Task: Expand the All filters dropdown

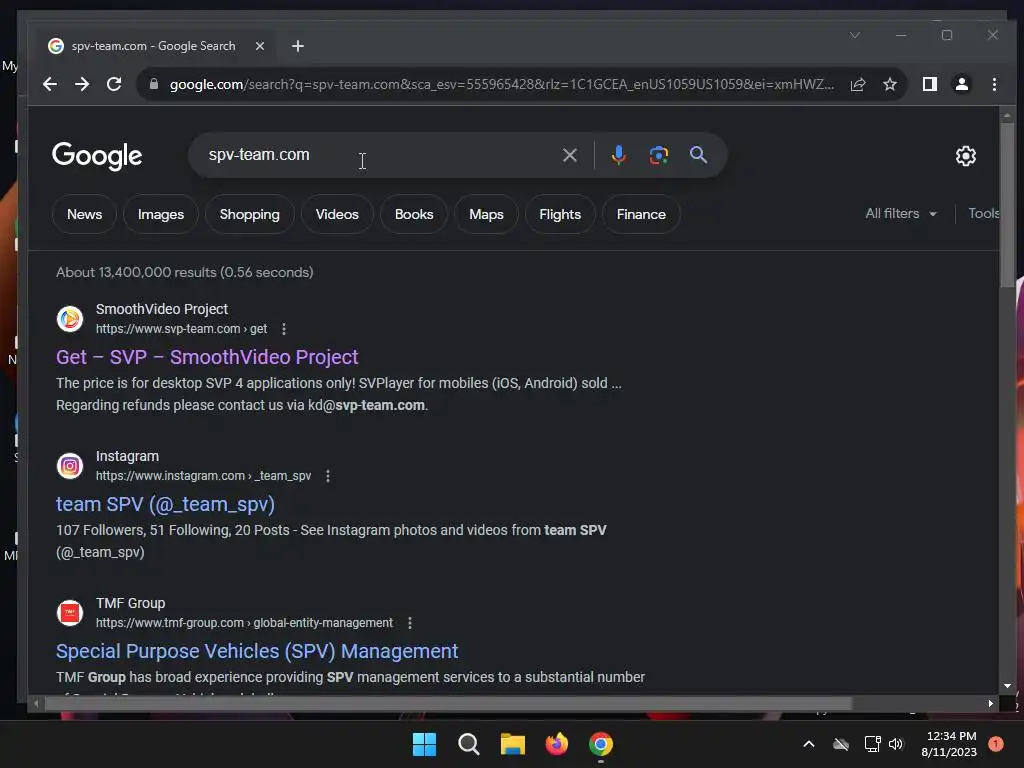Action: tap(901, 214)
